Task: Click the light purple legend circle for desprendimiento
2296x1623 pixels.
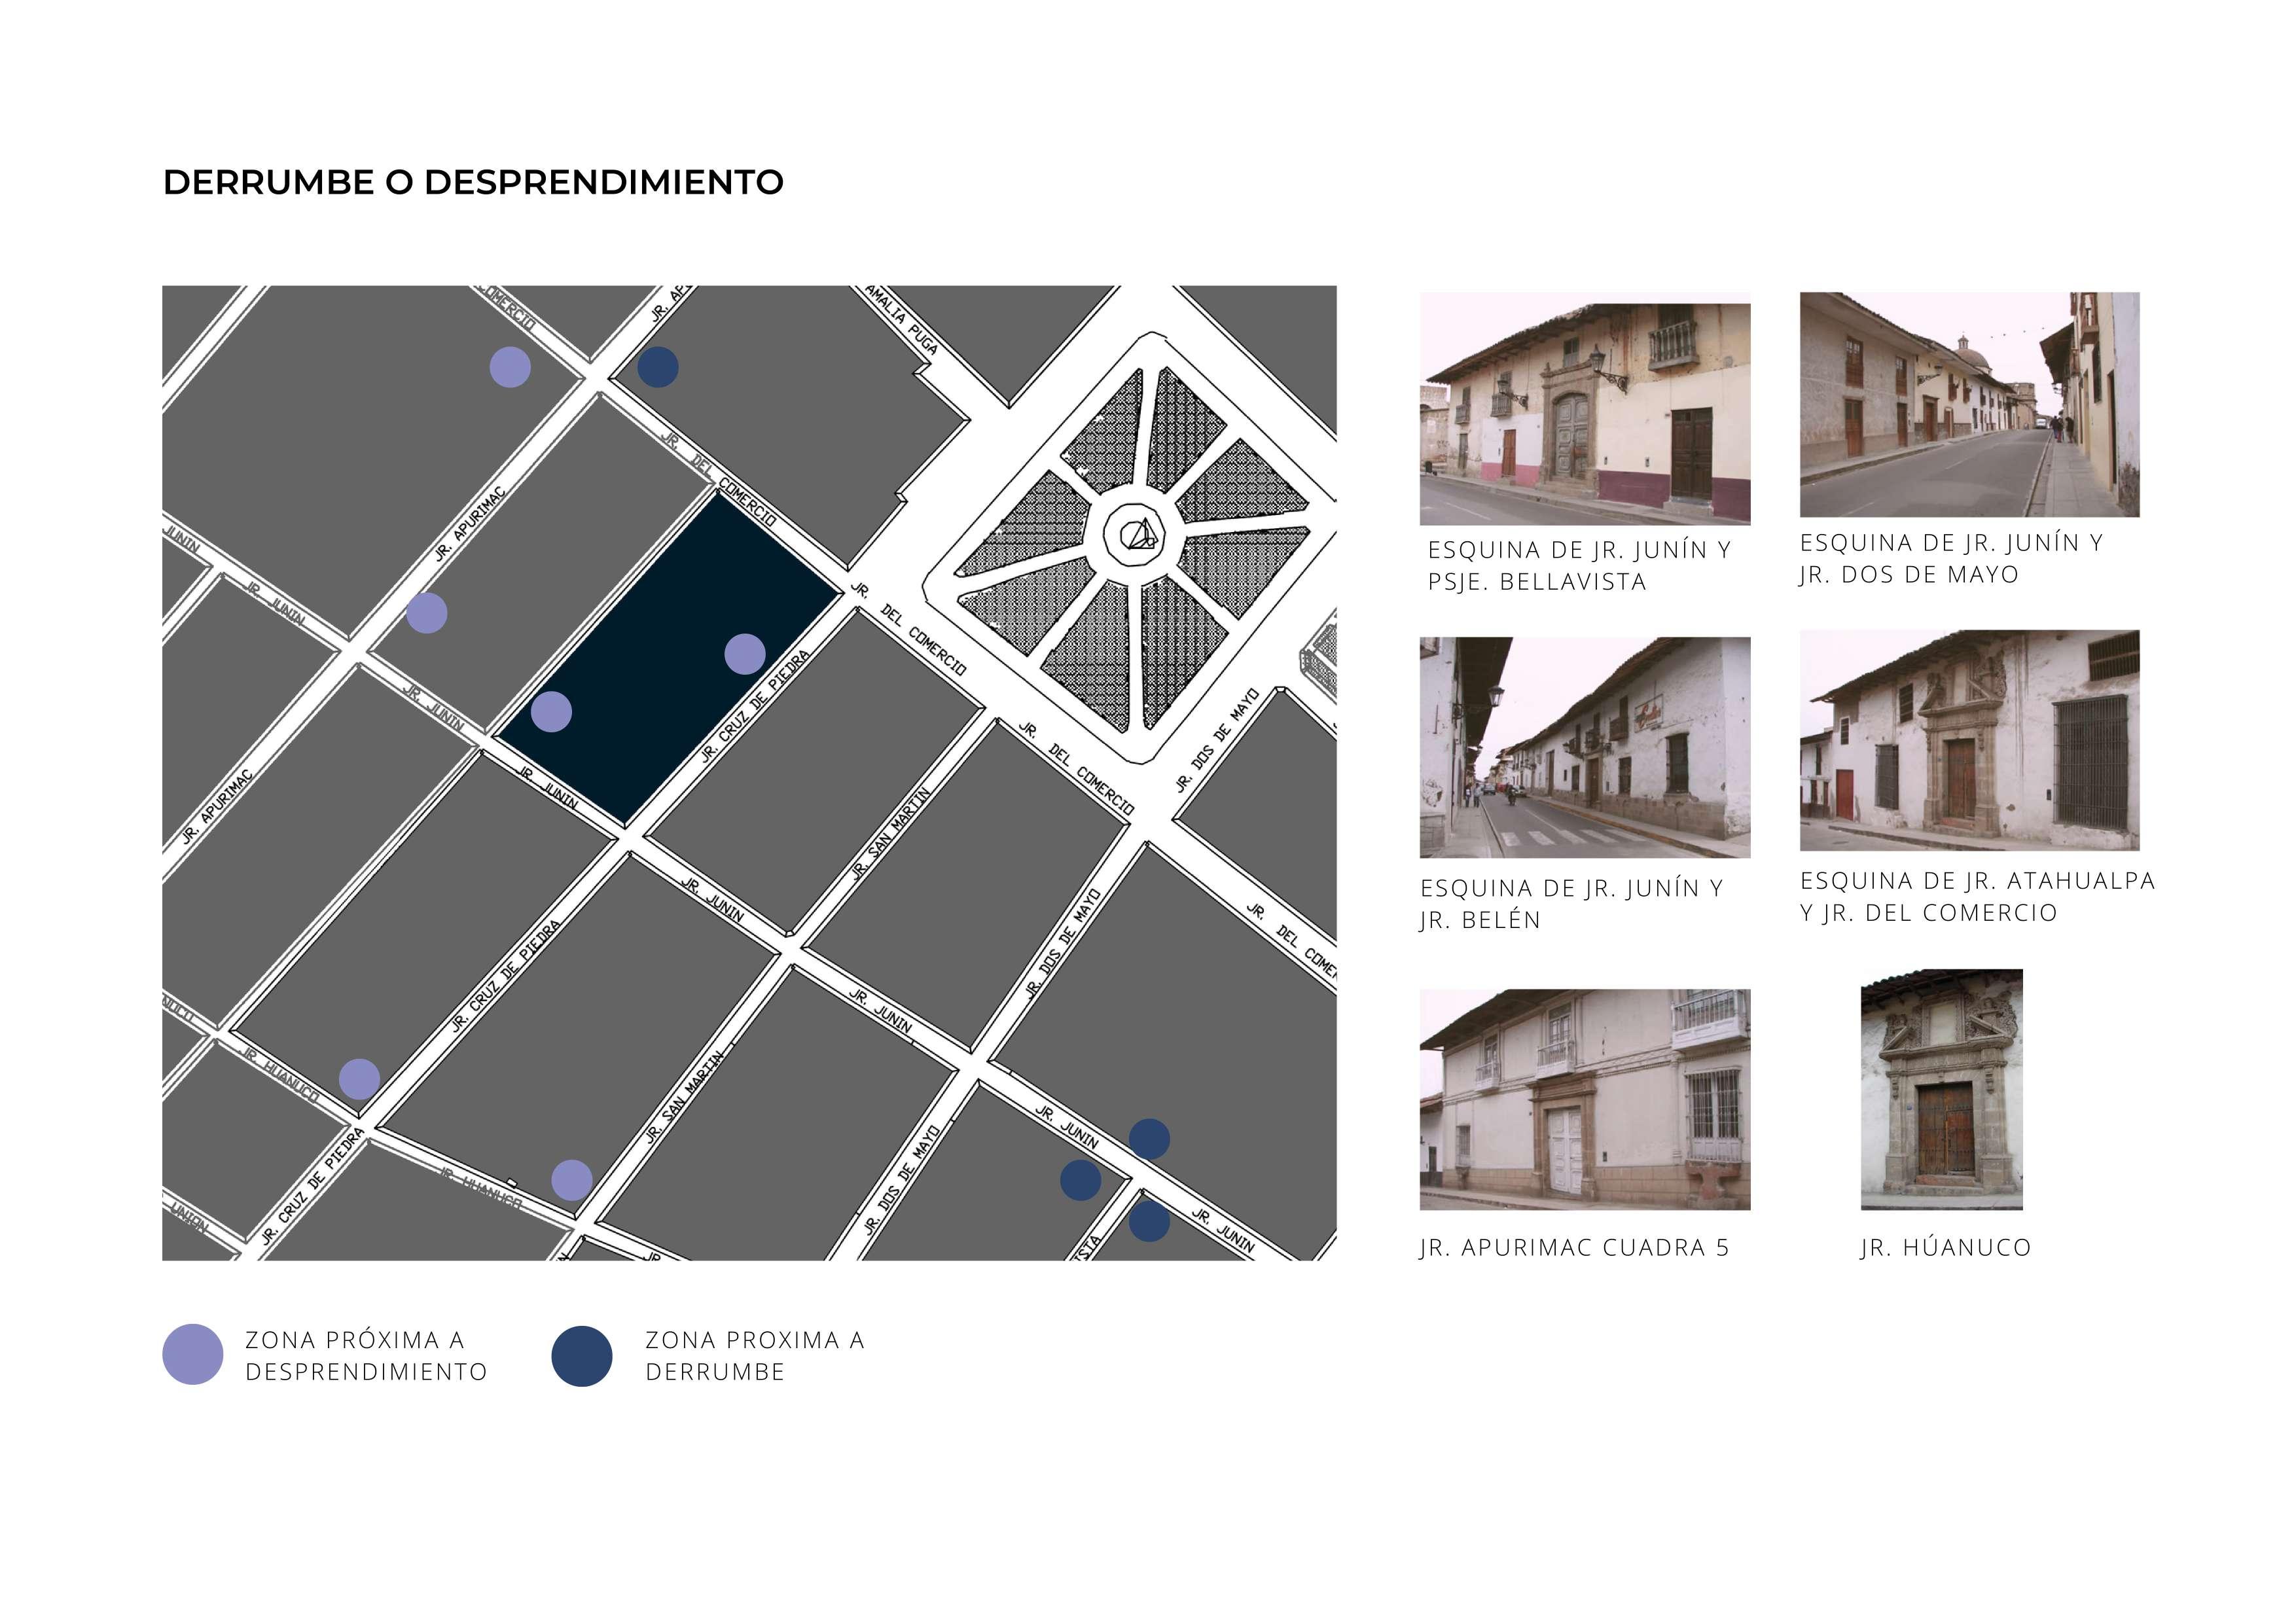Action: (192, 1354)
